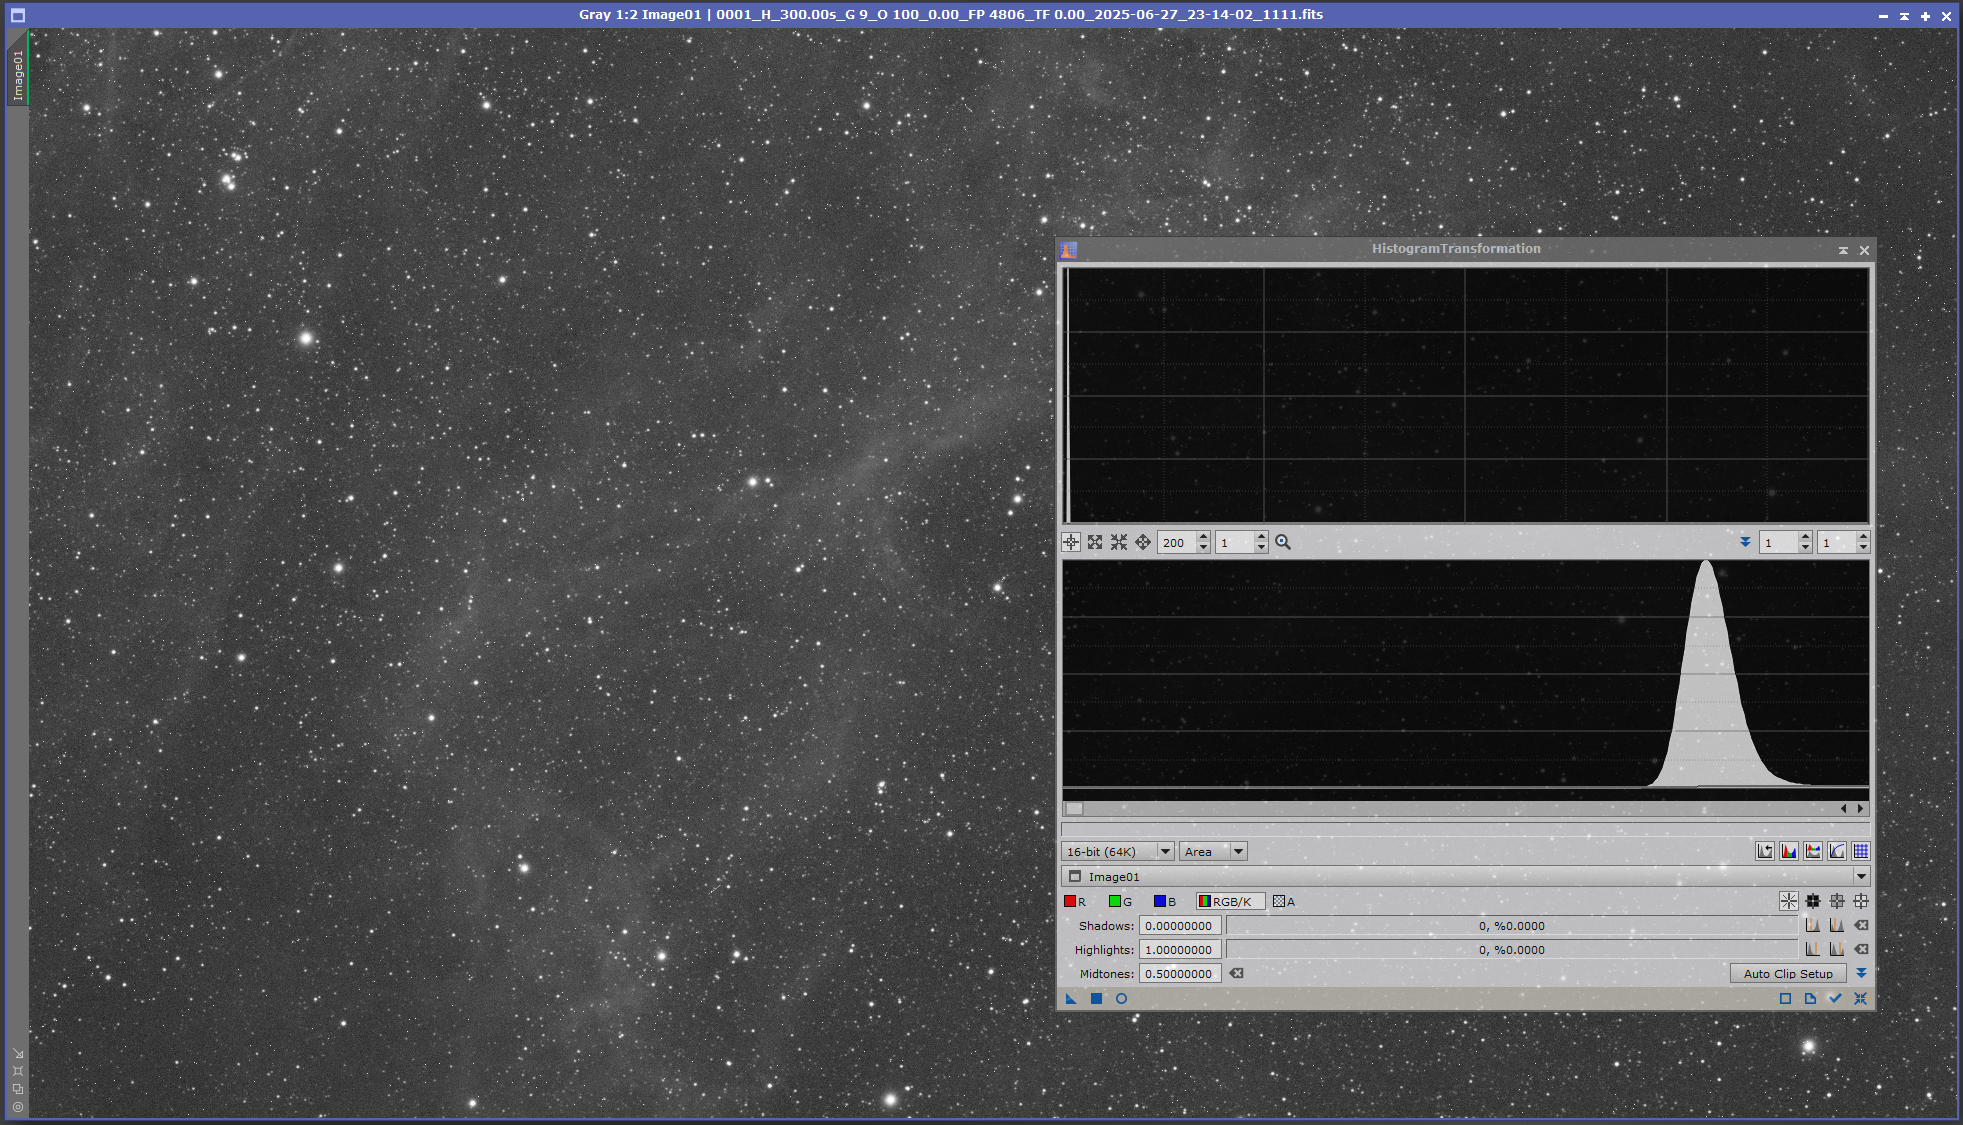Click the Image01 vertical view tab
Viewport: 1963px width, 1125px height.
[x=18, y=75]
